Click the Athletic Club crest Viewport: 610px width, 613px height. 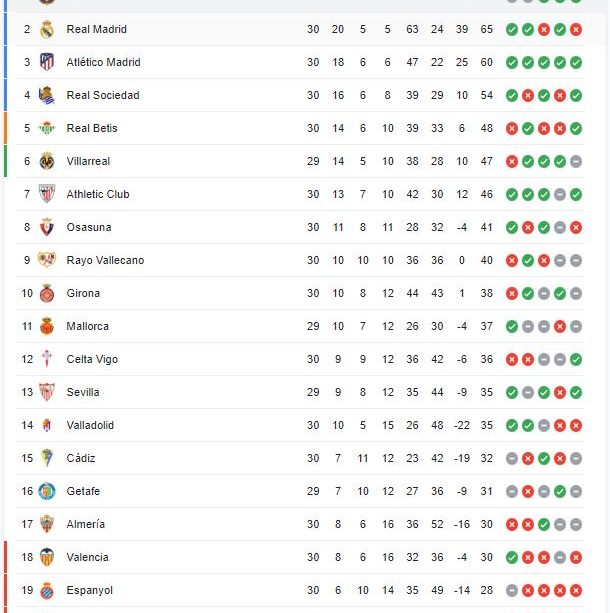tap(47, 194)
